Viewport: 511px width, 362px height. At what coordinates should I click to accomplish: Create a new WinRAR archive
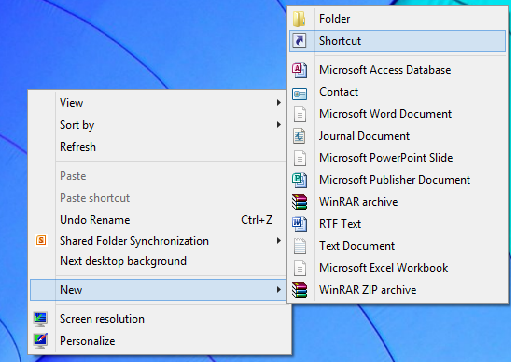click(x=397, y=202)
